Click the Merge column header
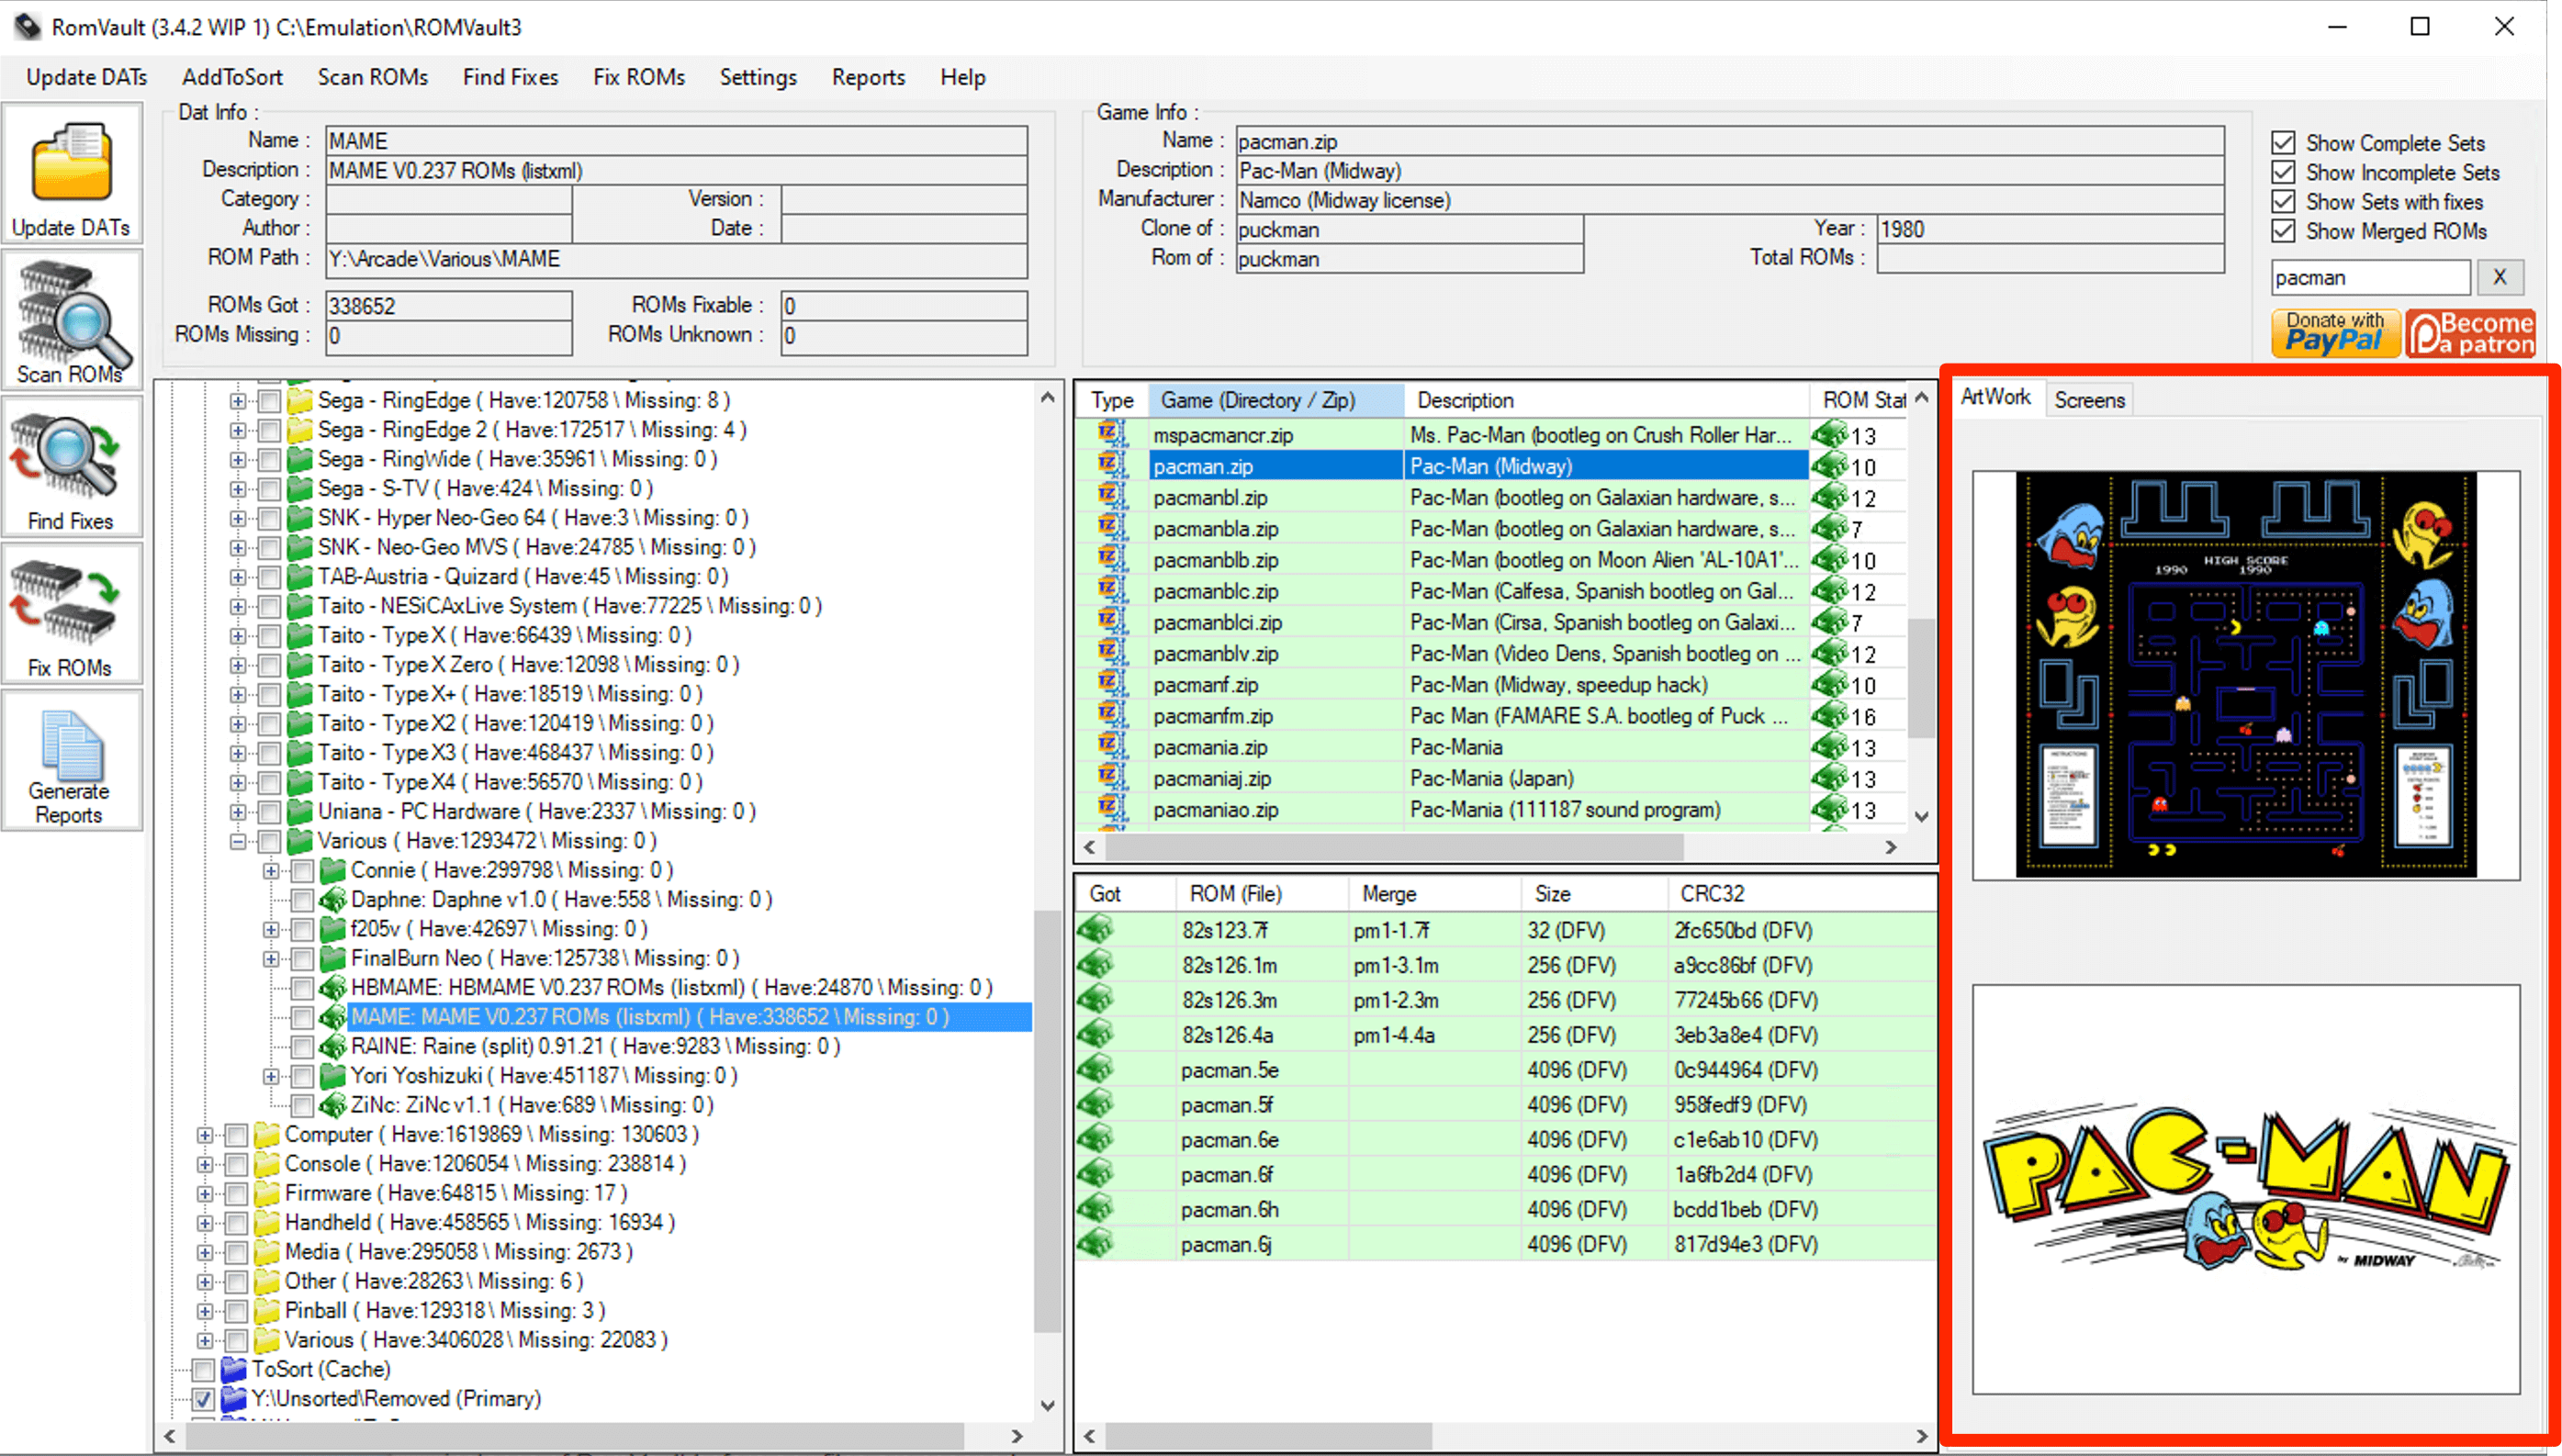Image resolution: width=2562 pixels, height=1456 pixels. coord(1435,893)
